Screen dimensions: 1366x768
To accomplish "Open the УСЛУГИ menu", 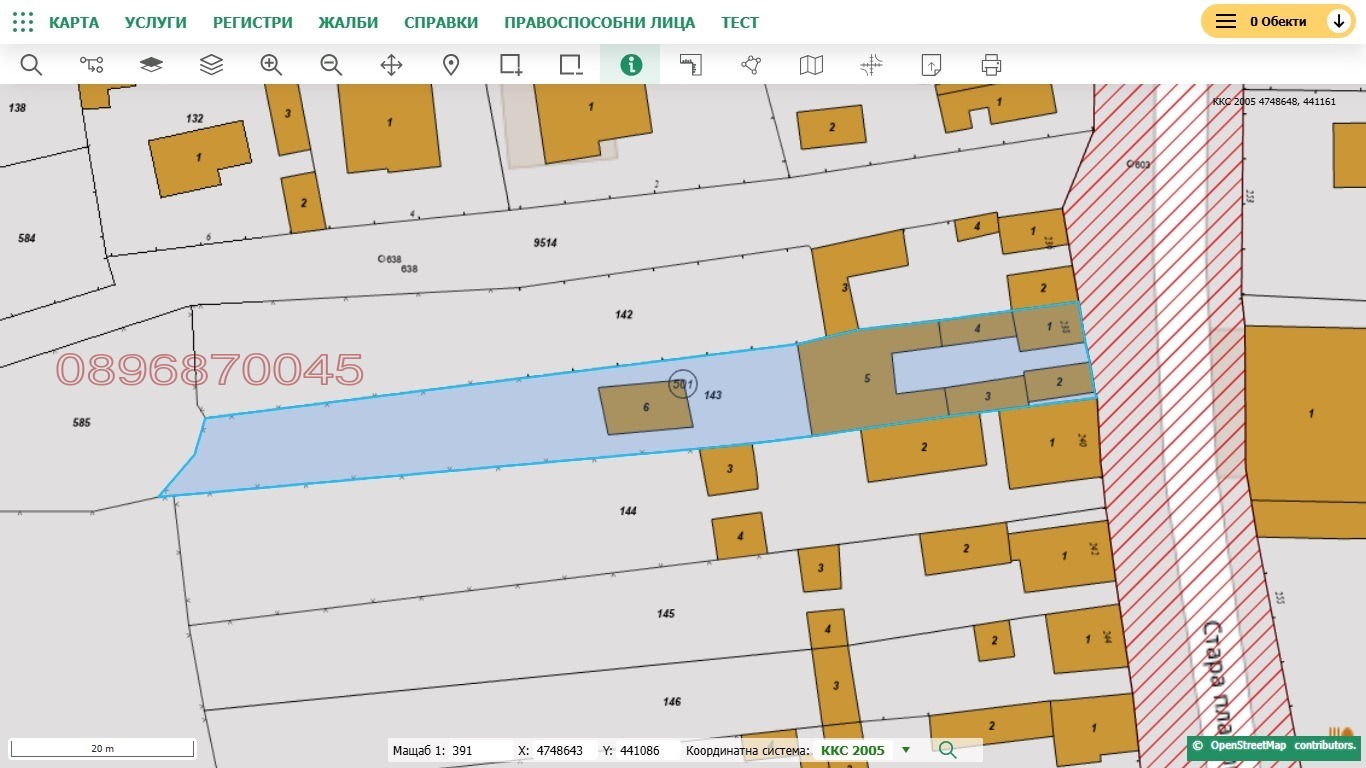I will click(x=156, y=22).
